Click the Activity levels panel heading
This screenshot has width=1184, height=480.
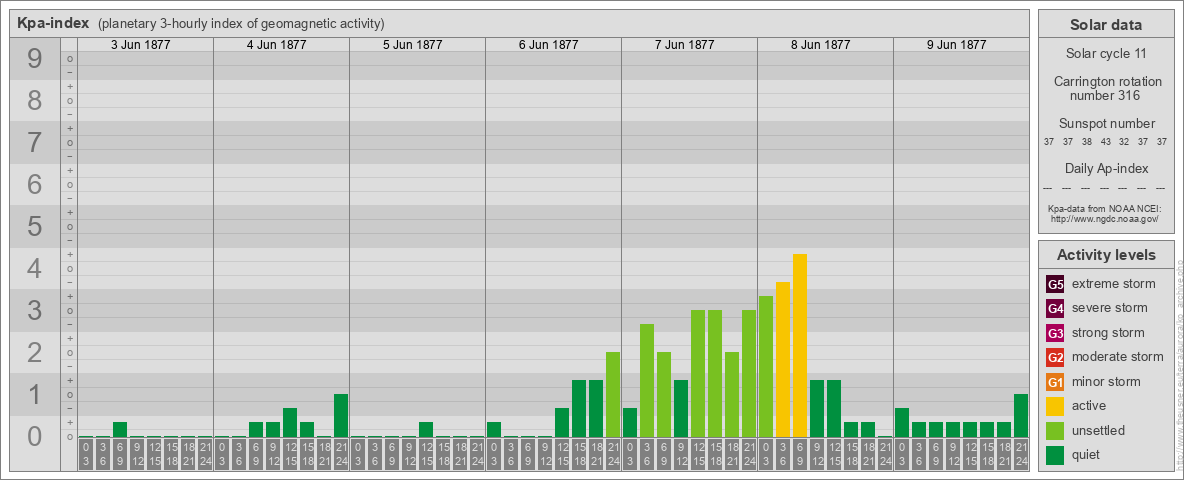1105,255
